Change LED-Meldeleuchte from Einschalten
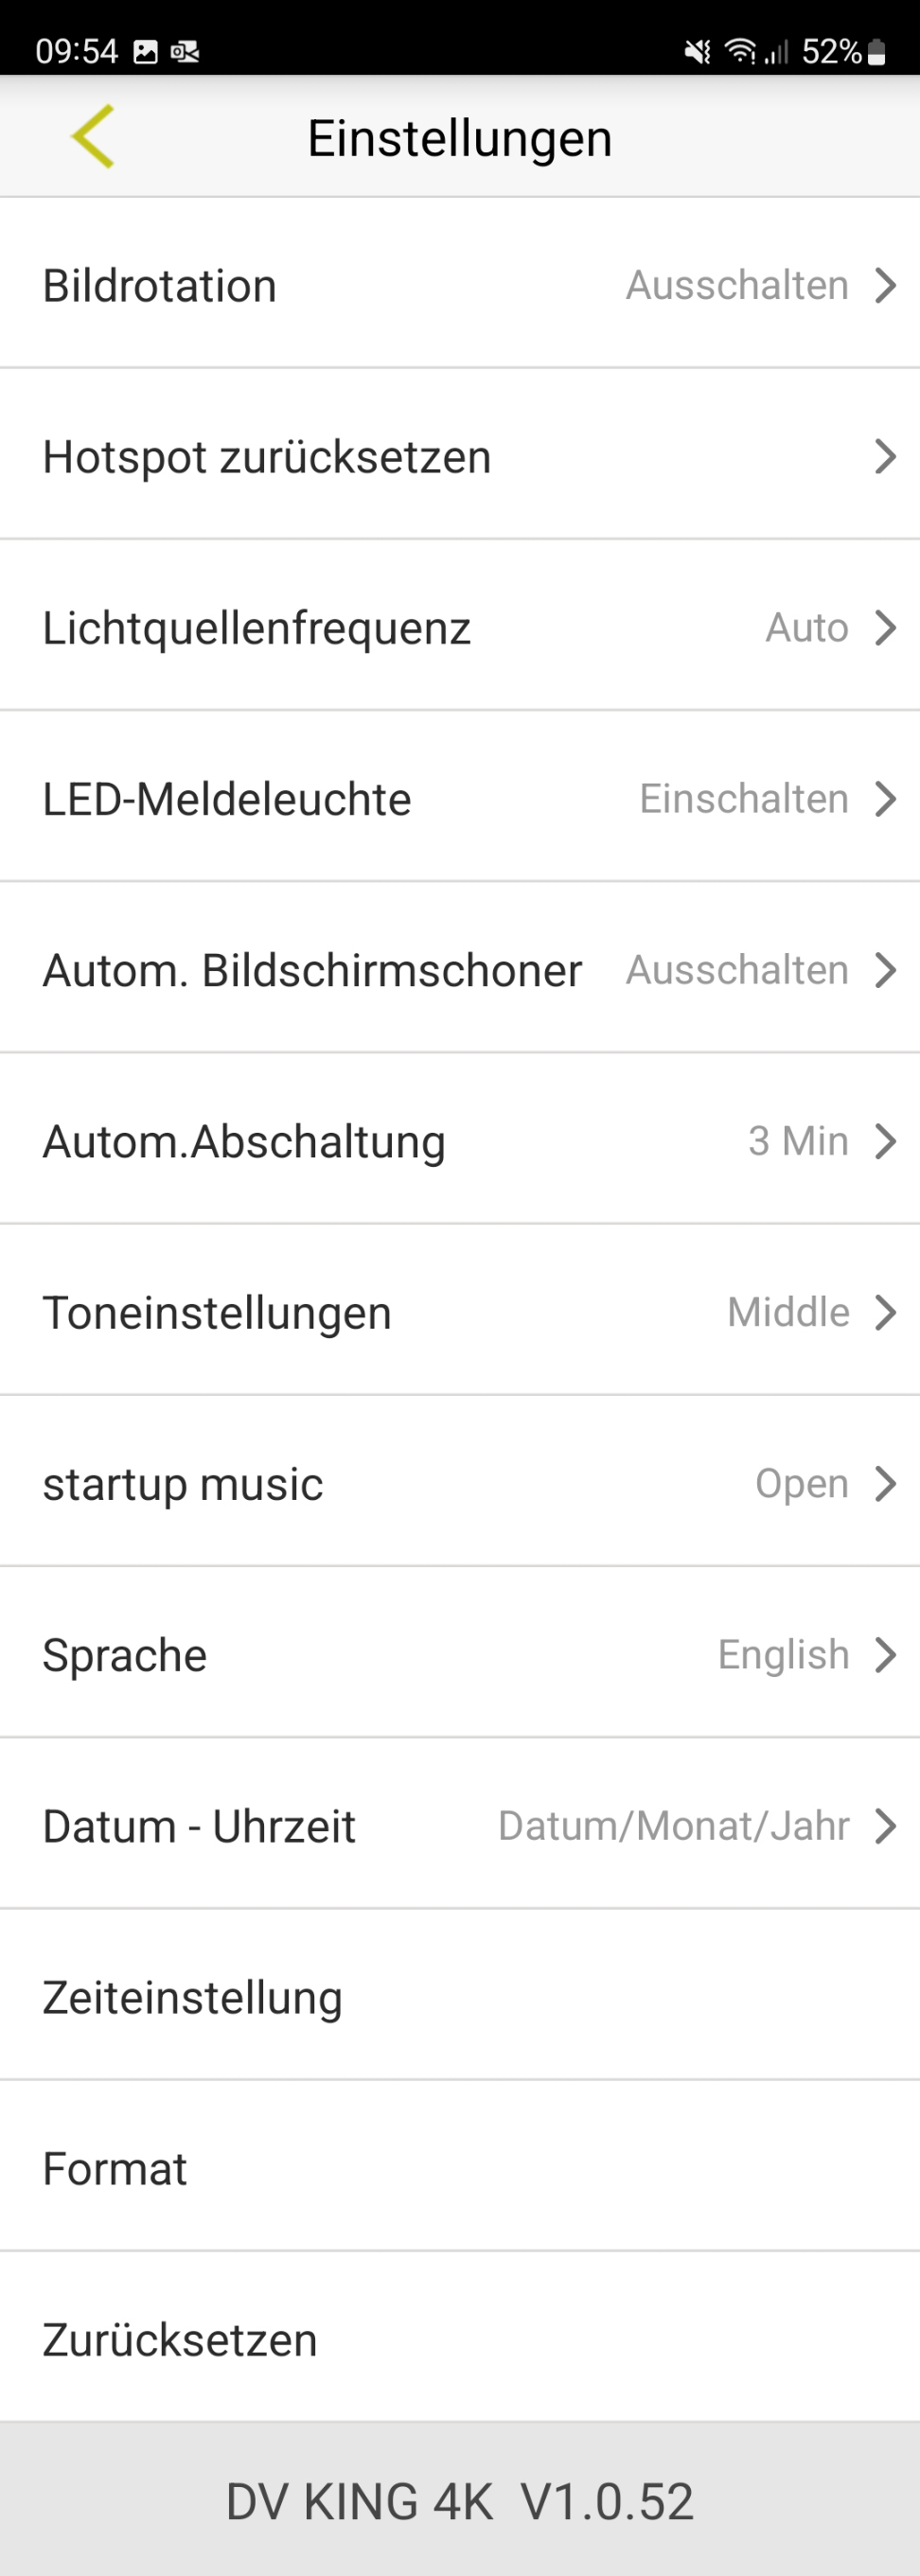920x2576 pixels. click(x=744, y=799)
